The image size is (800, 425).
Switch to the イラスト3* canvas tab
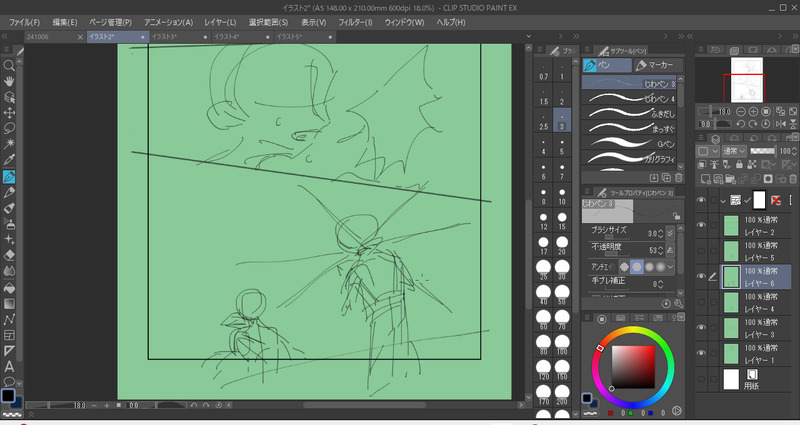179,37
